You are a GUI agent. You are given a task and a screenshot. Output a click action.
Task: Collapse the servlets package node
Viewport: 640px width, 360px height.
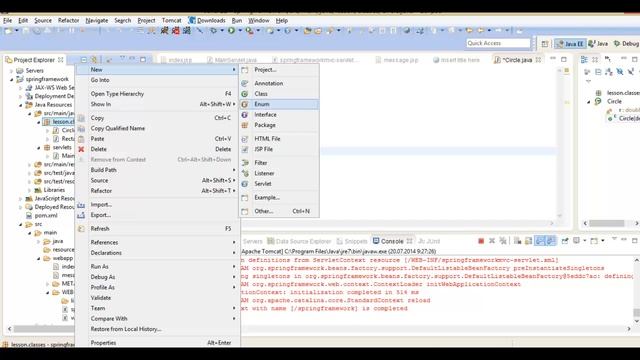point(39,148)
